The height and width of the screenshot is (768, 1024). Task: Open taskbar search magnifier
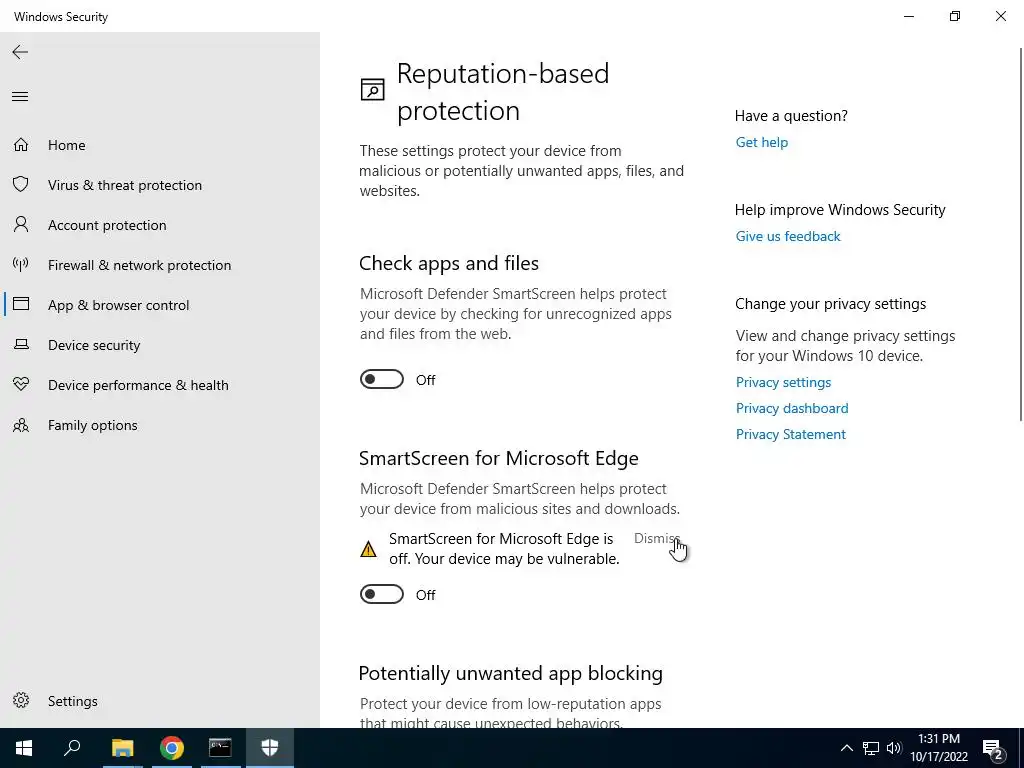72,748
